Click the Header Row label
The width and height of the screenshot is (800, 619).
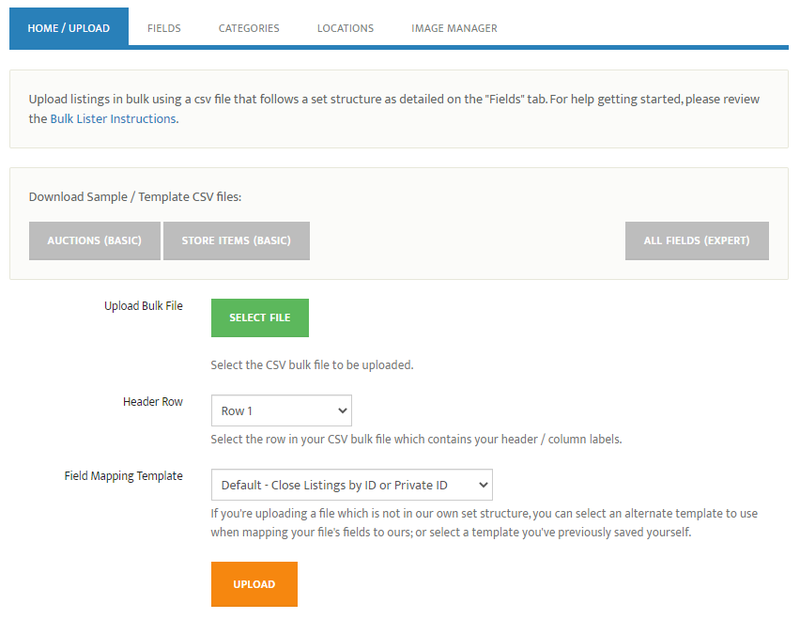153,402
